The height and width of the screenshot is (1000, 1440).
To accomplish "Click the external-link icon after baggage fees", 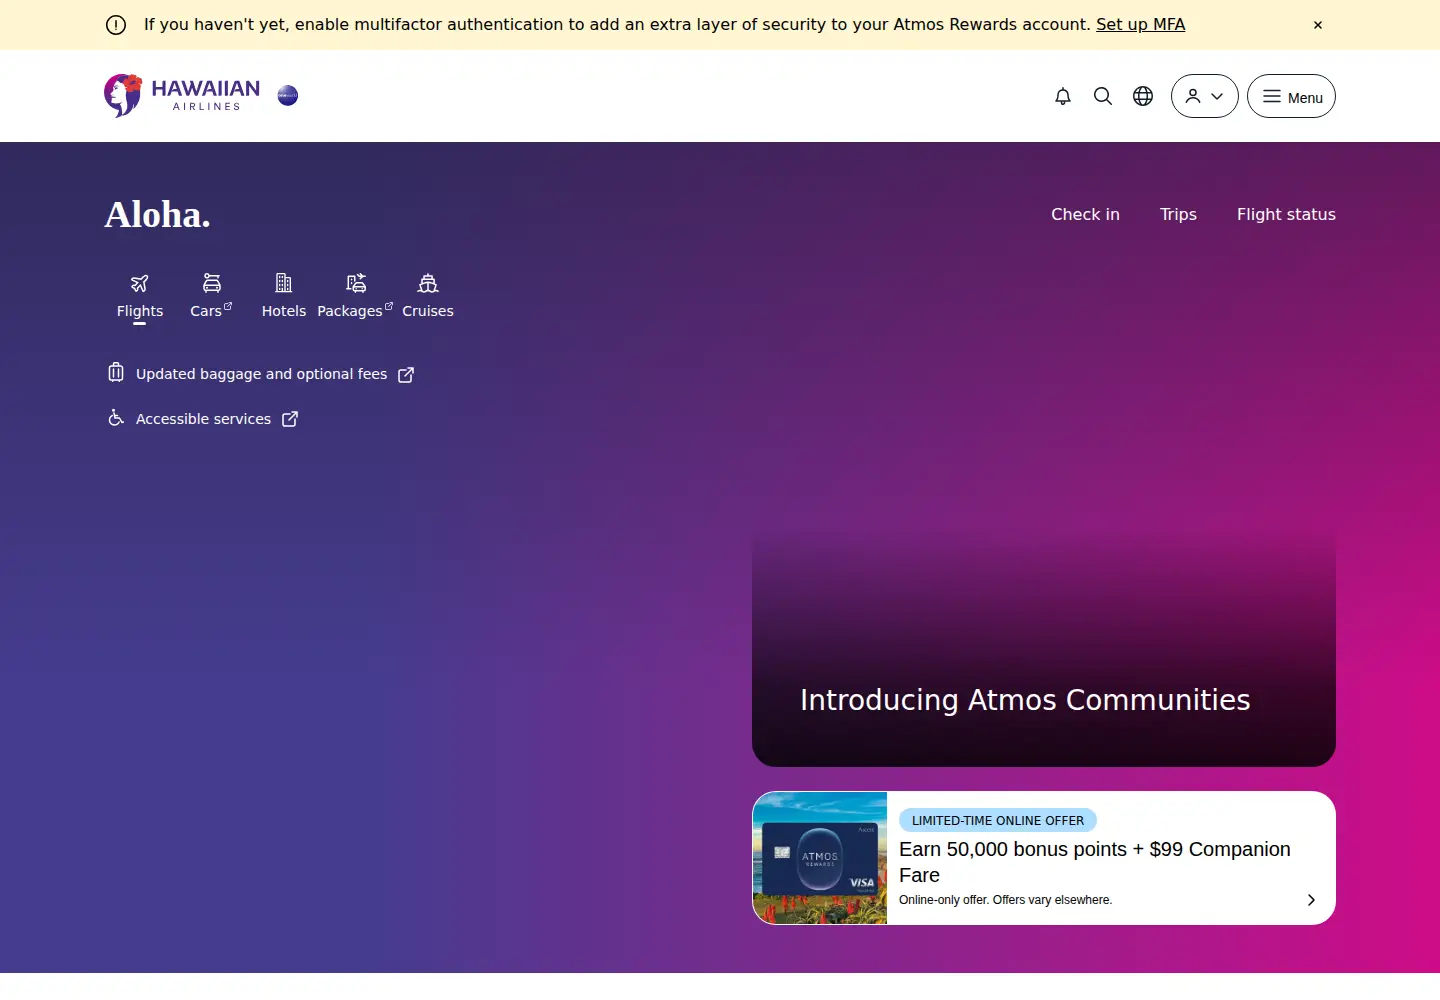I will 406,375.
